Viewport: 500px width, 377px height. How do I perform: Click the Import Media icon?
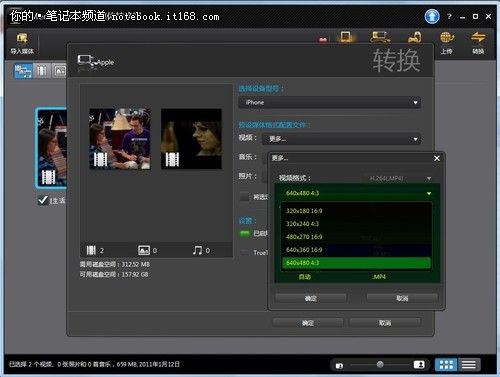click(22, 38)
